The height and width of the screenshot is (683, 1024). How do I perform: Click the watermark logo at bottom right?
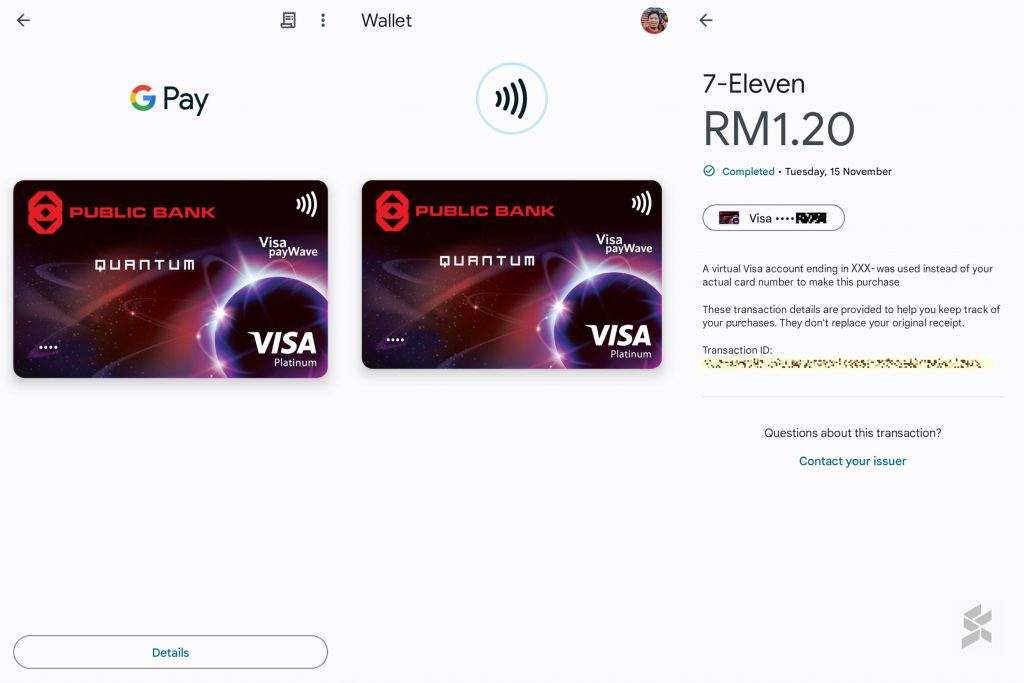click(977, 627)
